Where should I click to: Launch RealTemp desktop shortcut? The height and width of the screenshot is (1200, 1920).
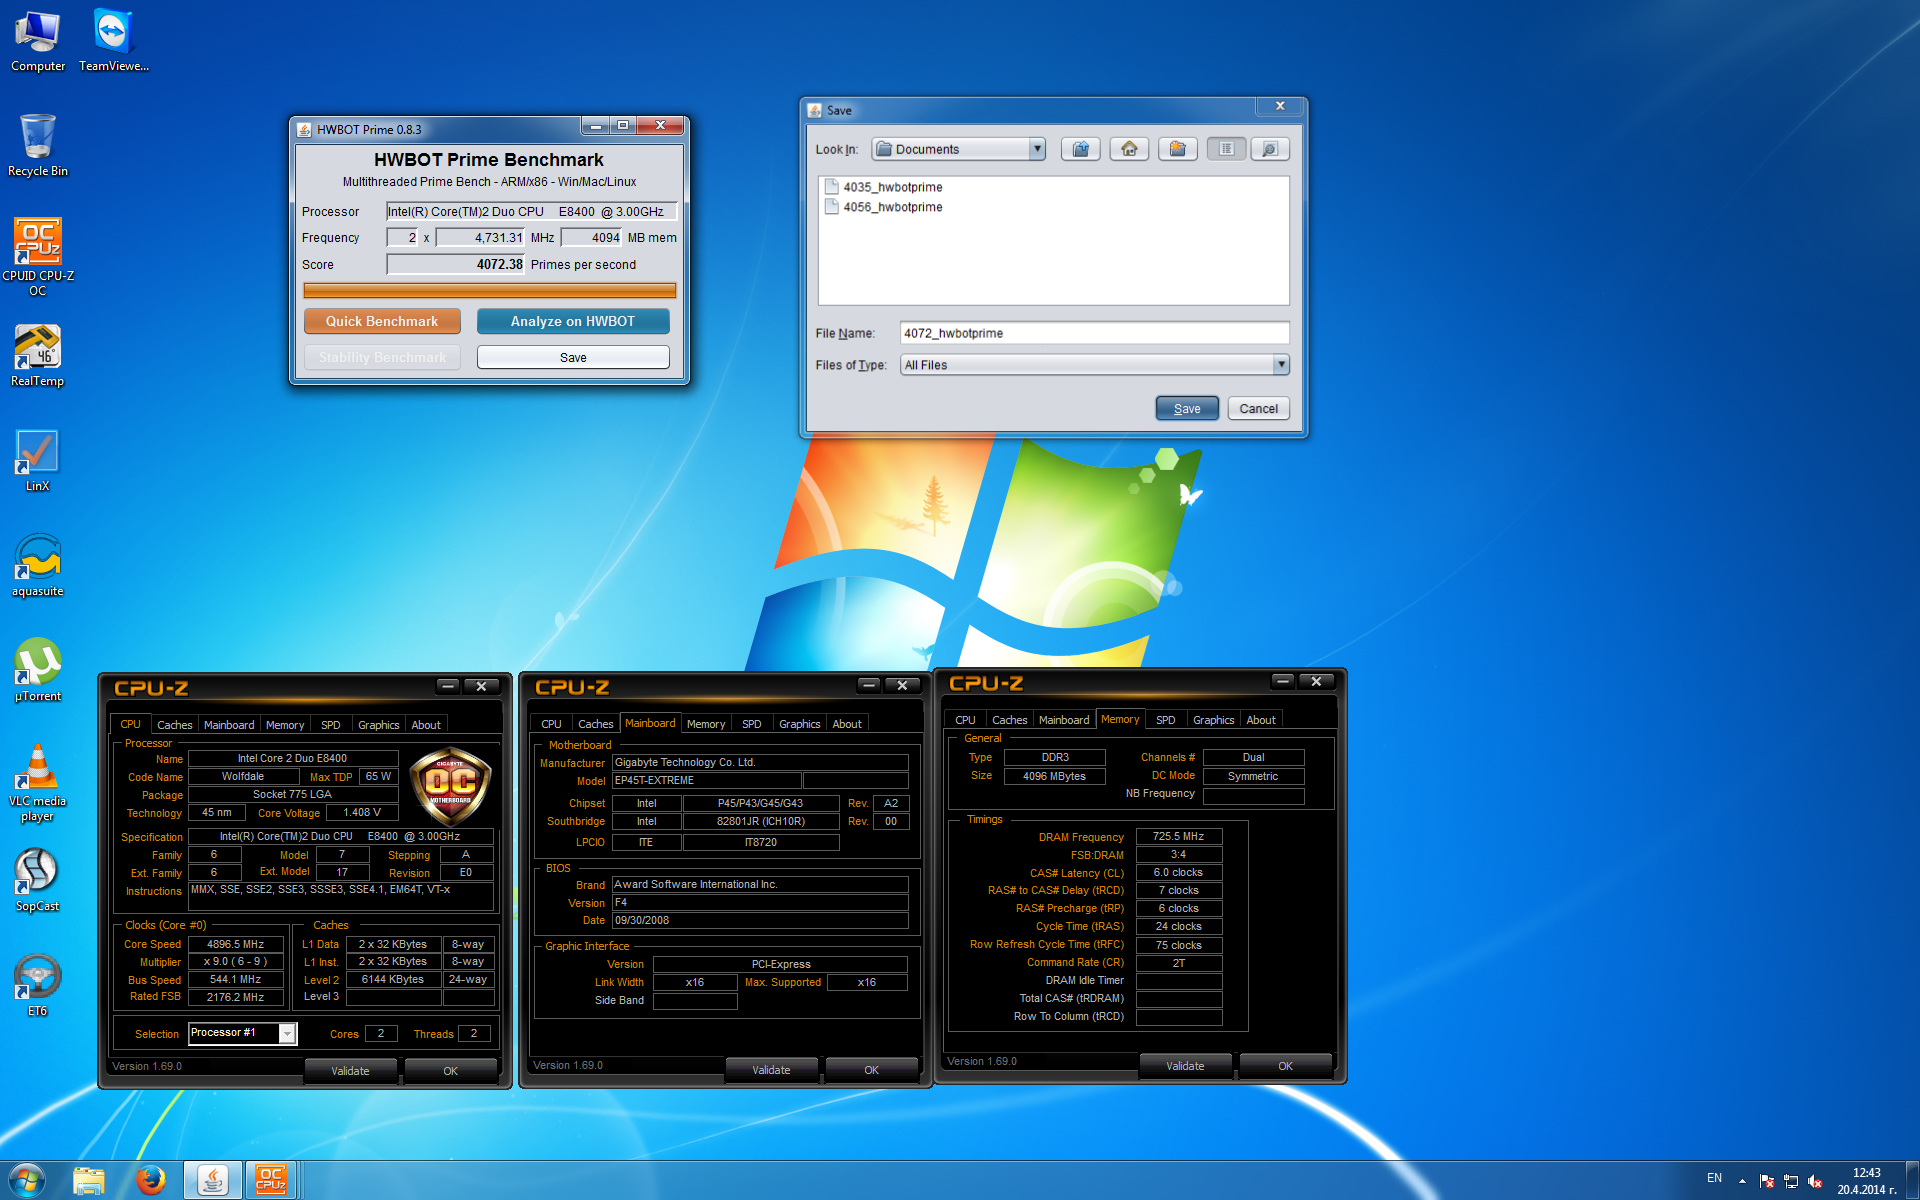(38, 355)
